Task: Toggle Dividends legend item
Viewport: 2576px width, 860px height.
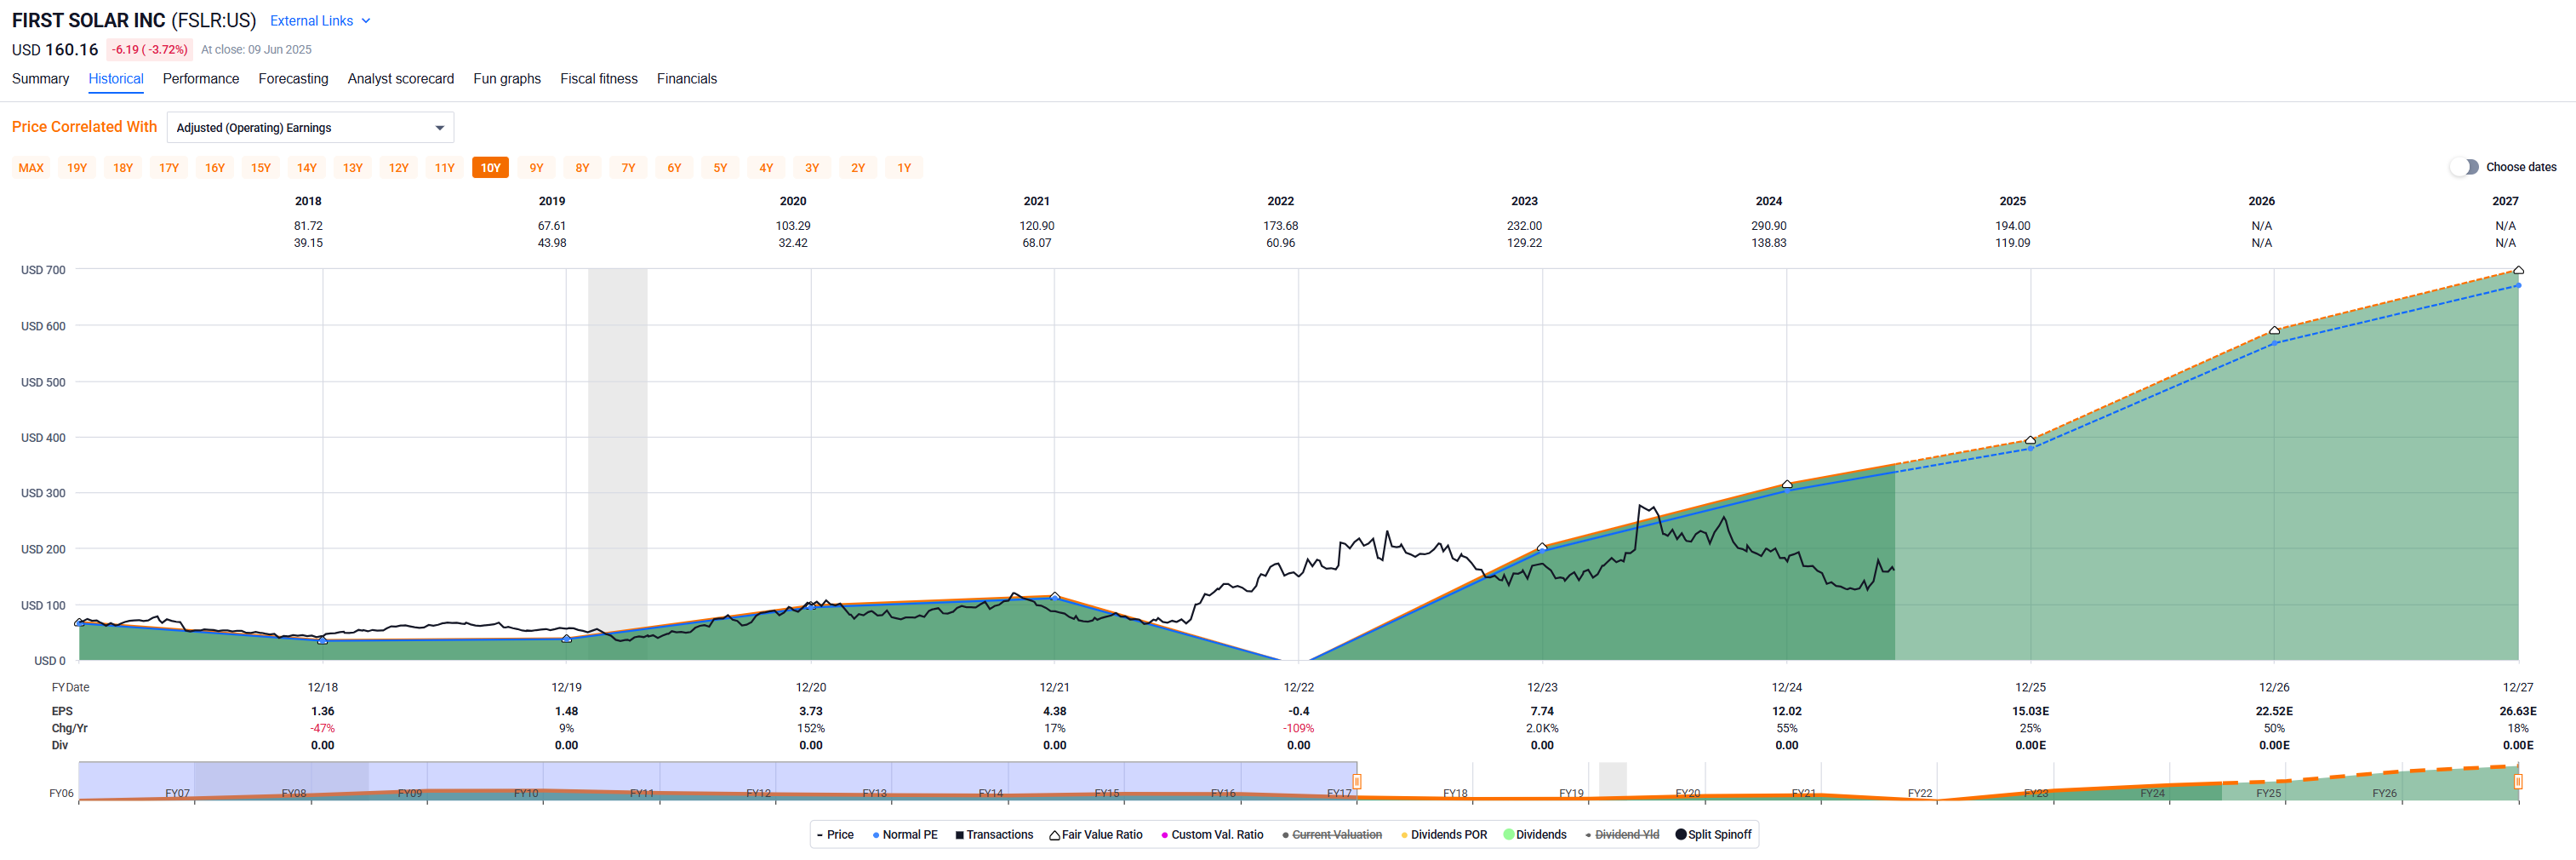Action: point(1536,835)
